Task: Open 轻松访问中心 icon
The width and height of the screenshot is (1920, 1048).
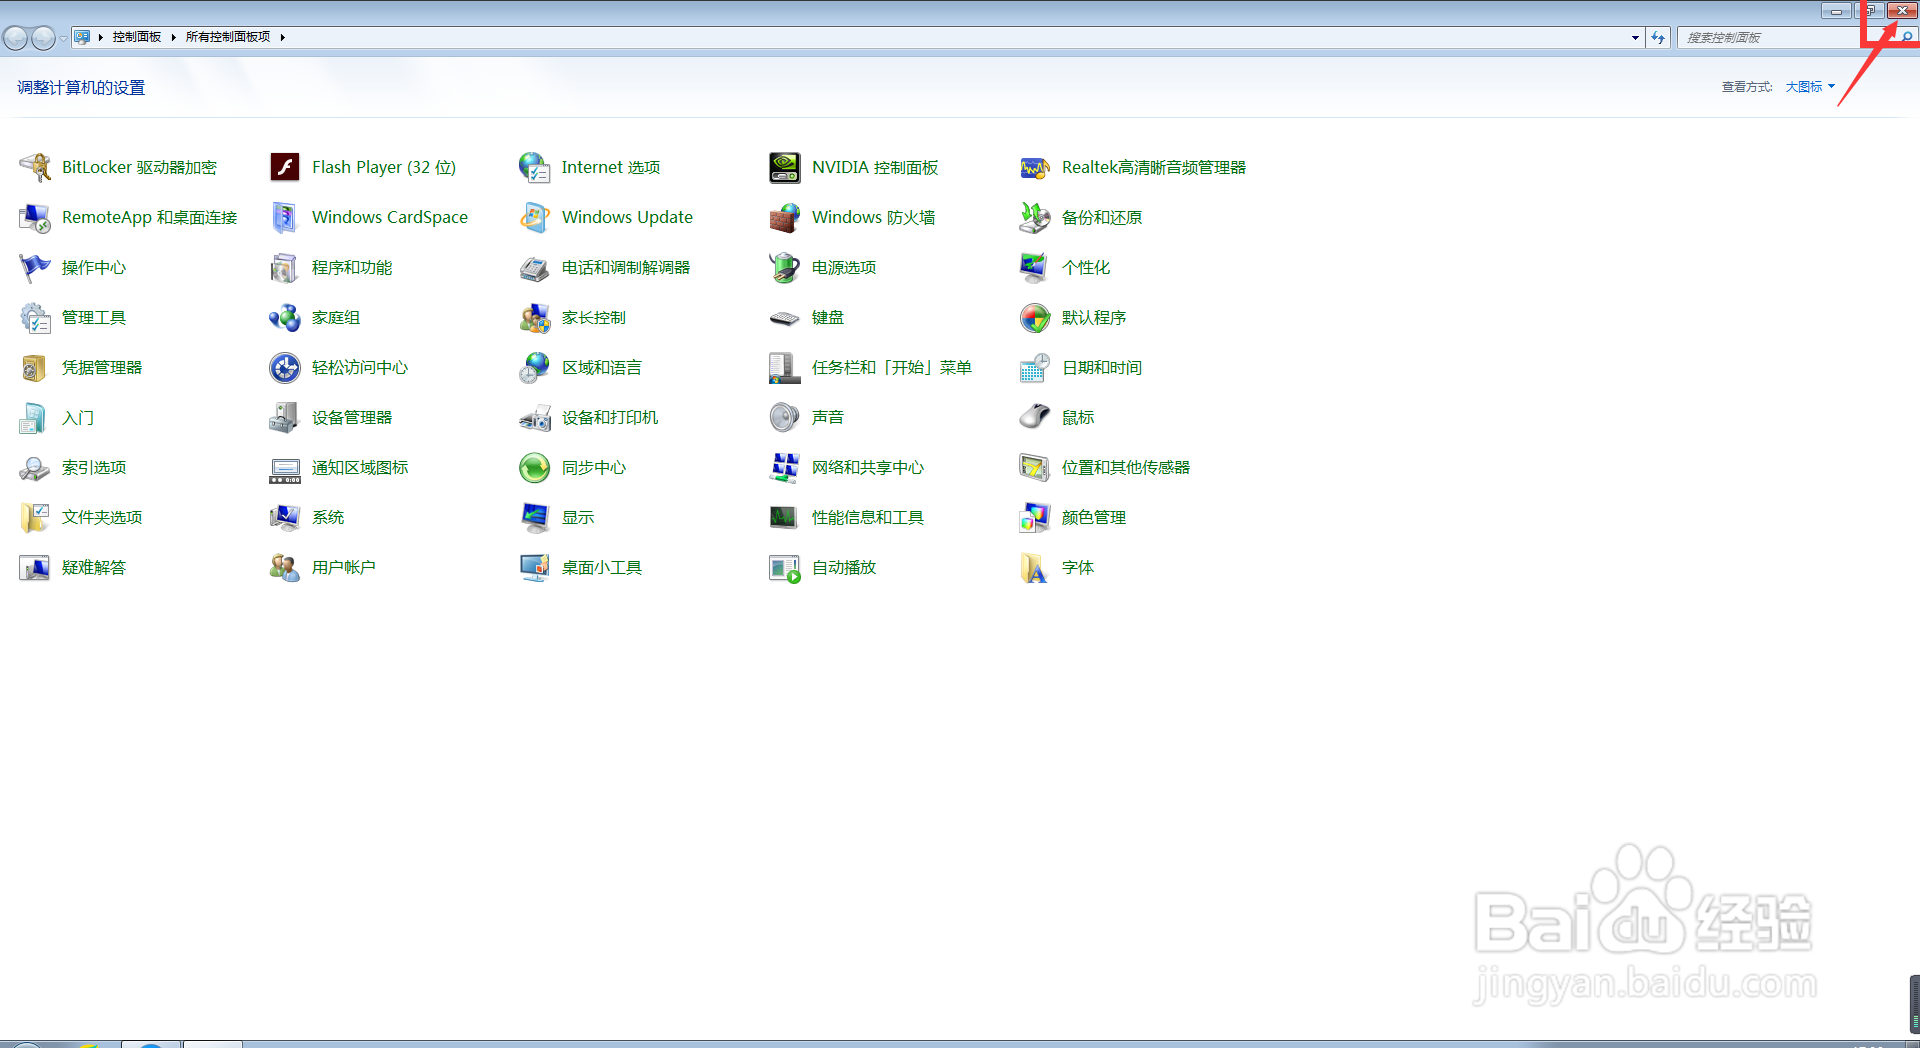Action: pyautogui.click(x=285, y=367)
